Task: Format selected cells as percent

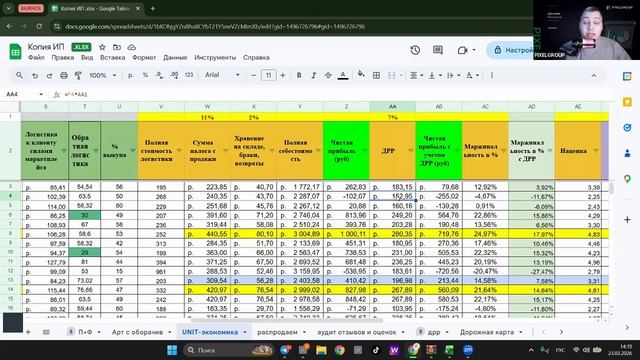Action: pos(145,75)
